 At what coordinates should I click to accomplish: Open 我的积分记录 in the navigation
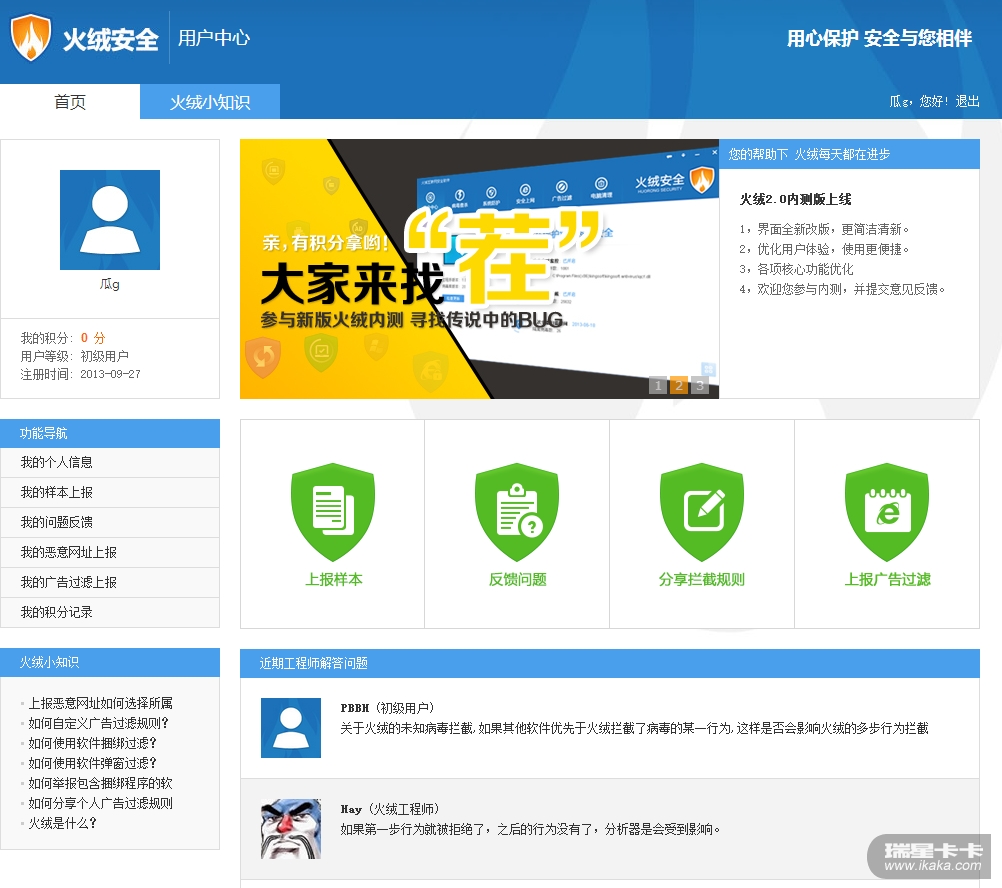pyautogui.click(x=110, y=613)
